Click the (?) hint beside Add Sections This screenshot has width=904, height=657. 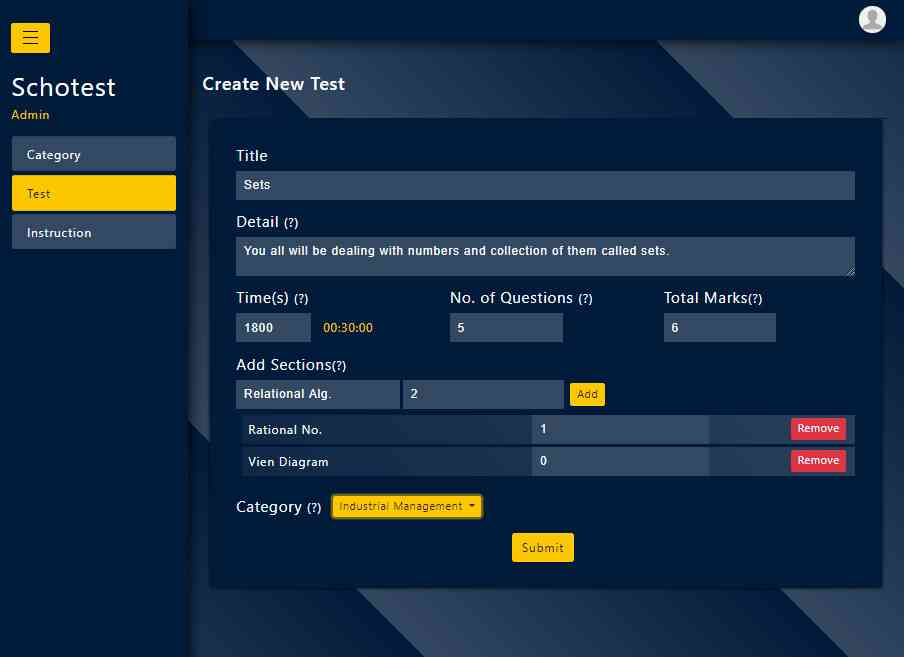coord(339,366)
